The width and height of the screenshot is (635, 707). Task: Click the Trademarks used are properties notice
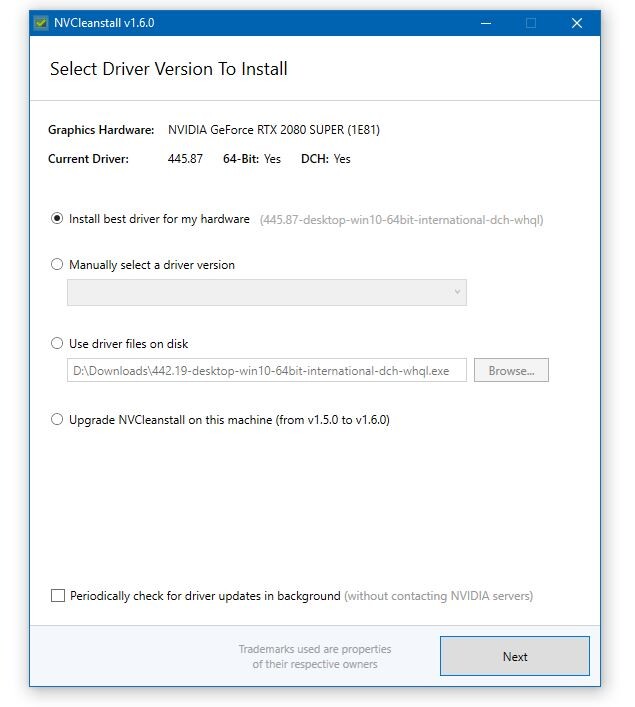point(315,656)
